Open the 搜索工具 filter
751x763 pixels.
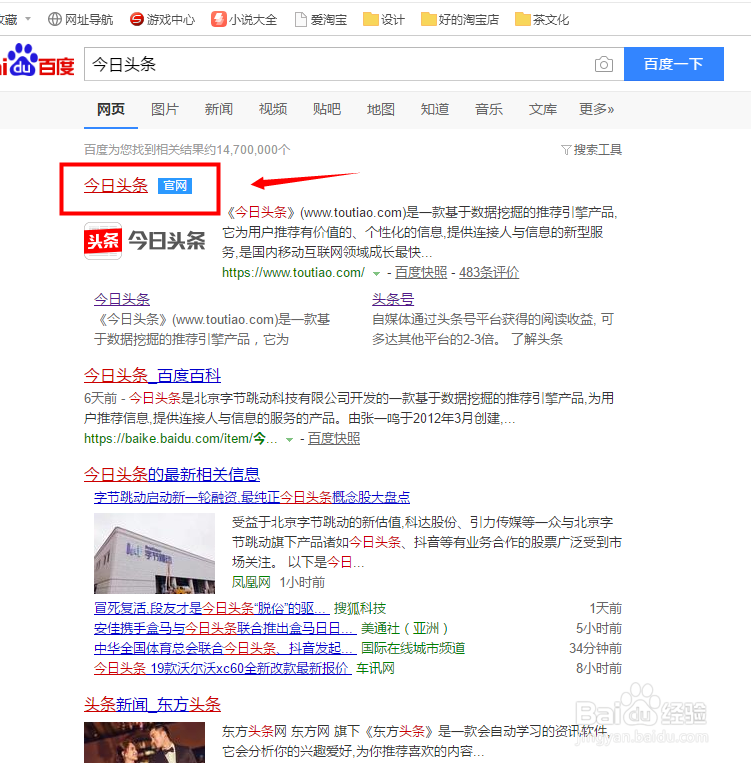pos(591,149)
